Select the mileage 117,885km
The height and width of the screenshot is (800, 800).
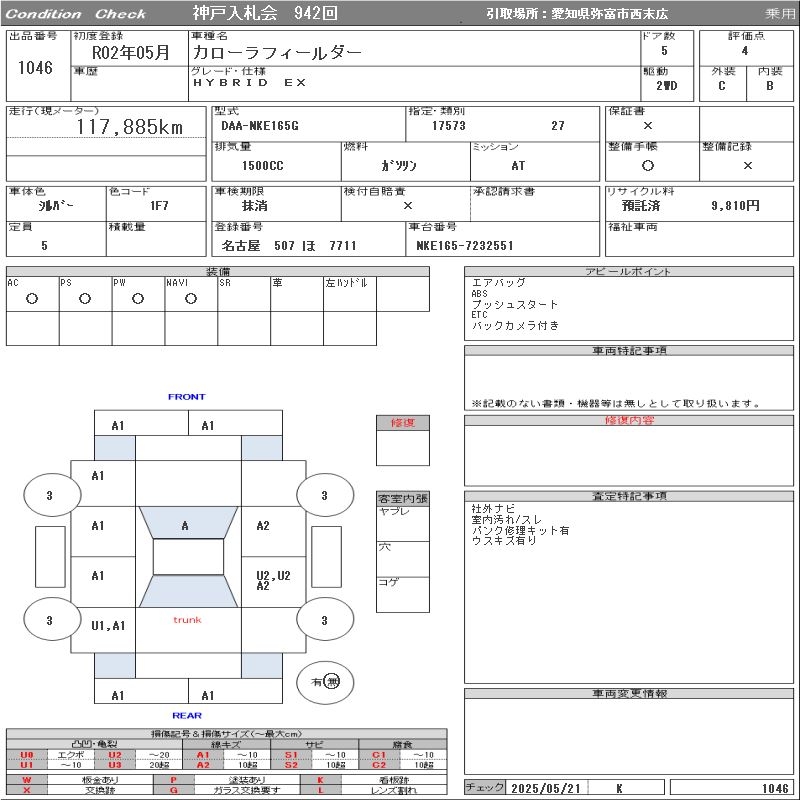coord(130,127)
